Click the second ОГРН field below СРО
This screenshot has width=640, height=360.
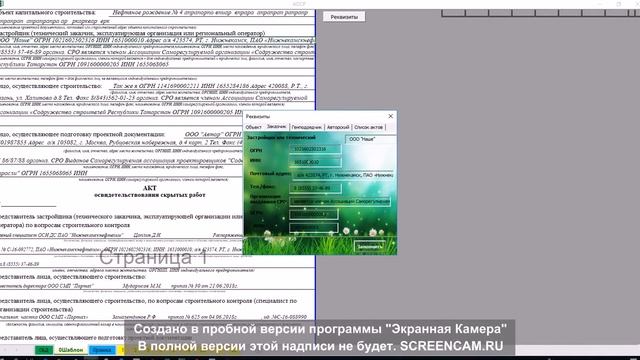313,214
